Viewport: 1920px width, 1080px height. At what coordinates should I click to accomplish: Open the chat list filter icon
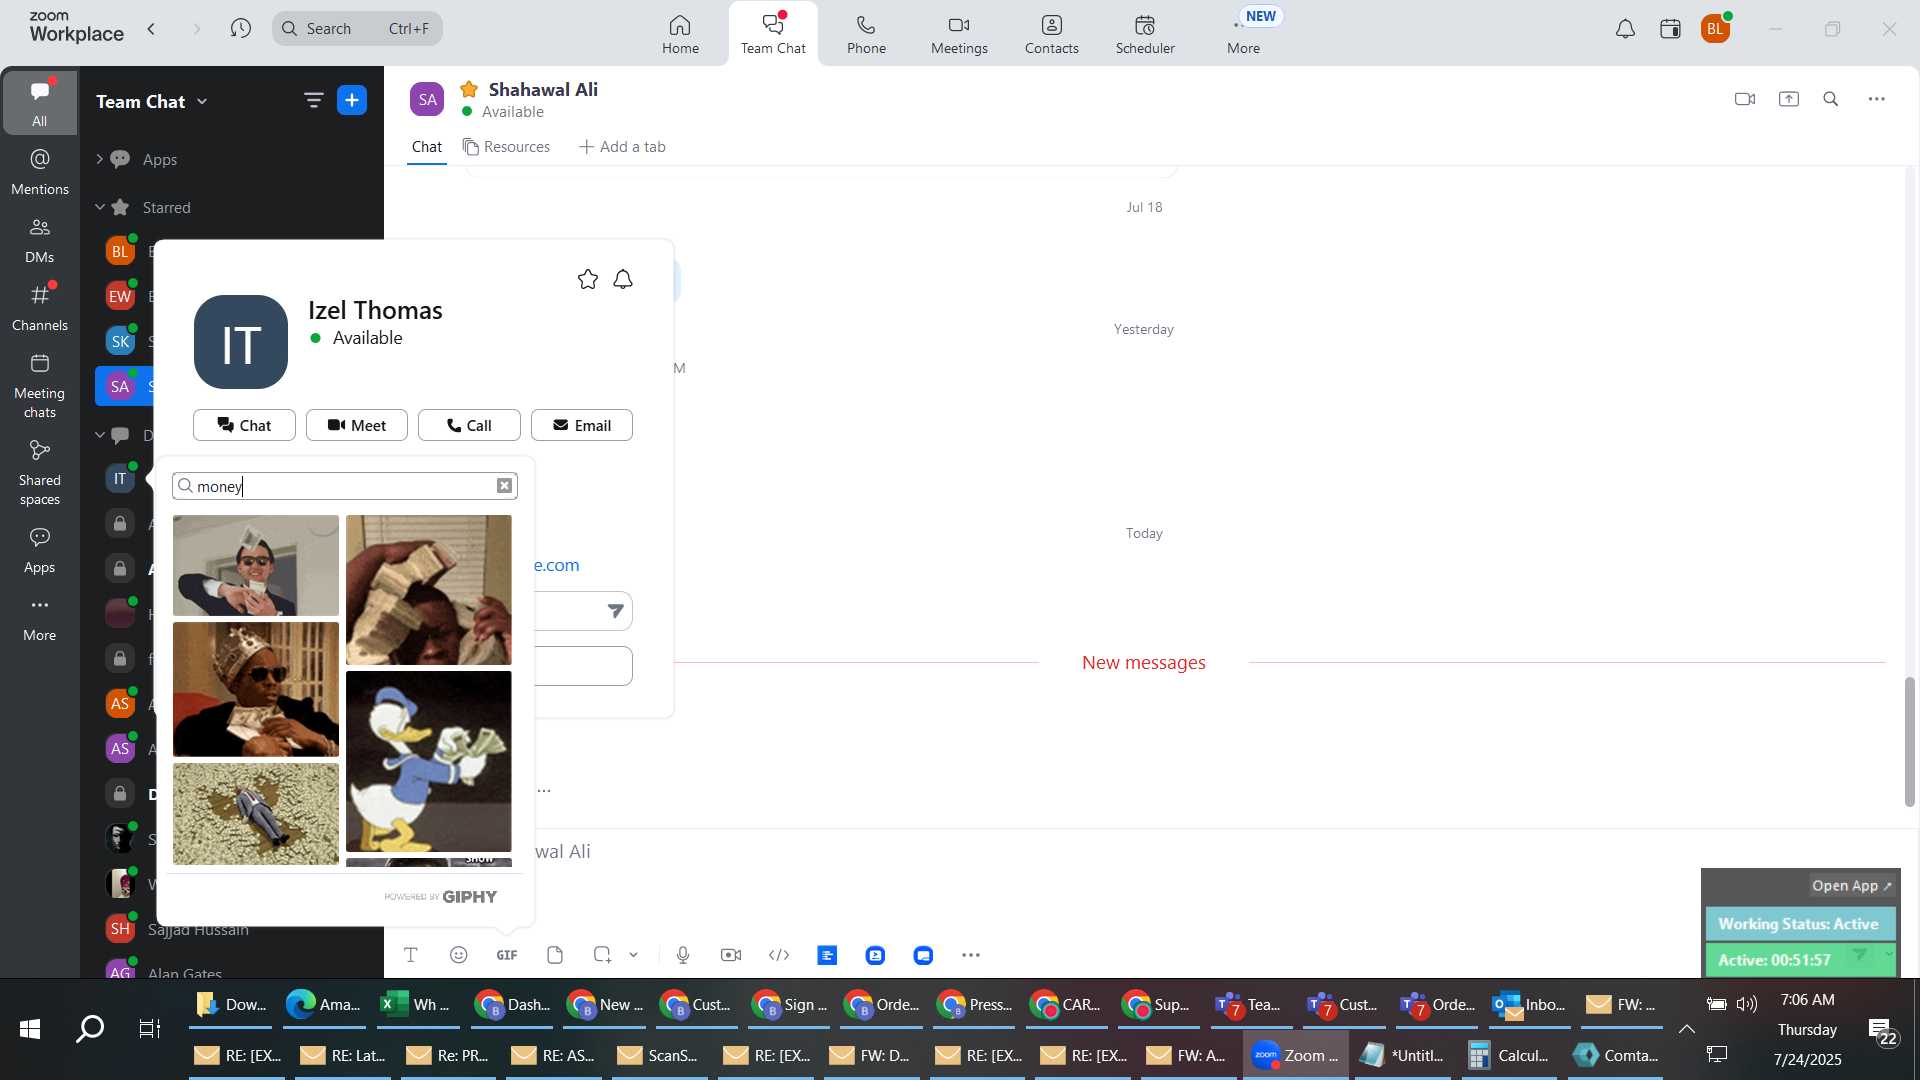coord(313,100)
